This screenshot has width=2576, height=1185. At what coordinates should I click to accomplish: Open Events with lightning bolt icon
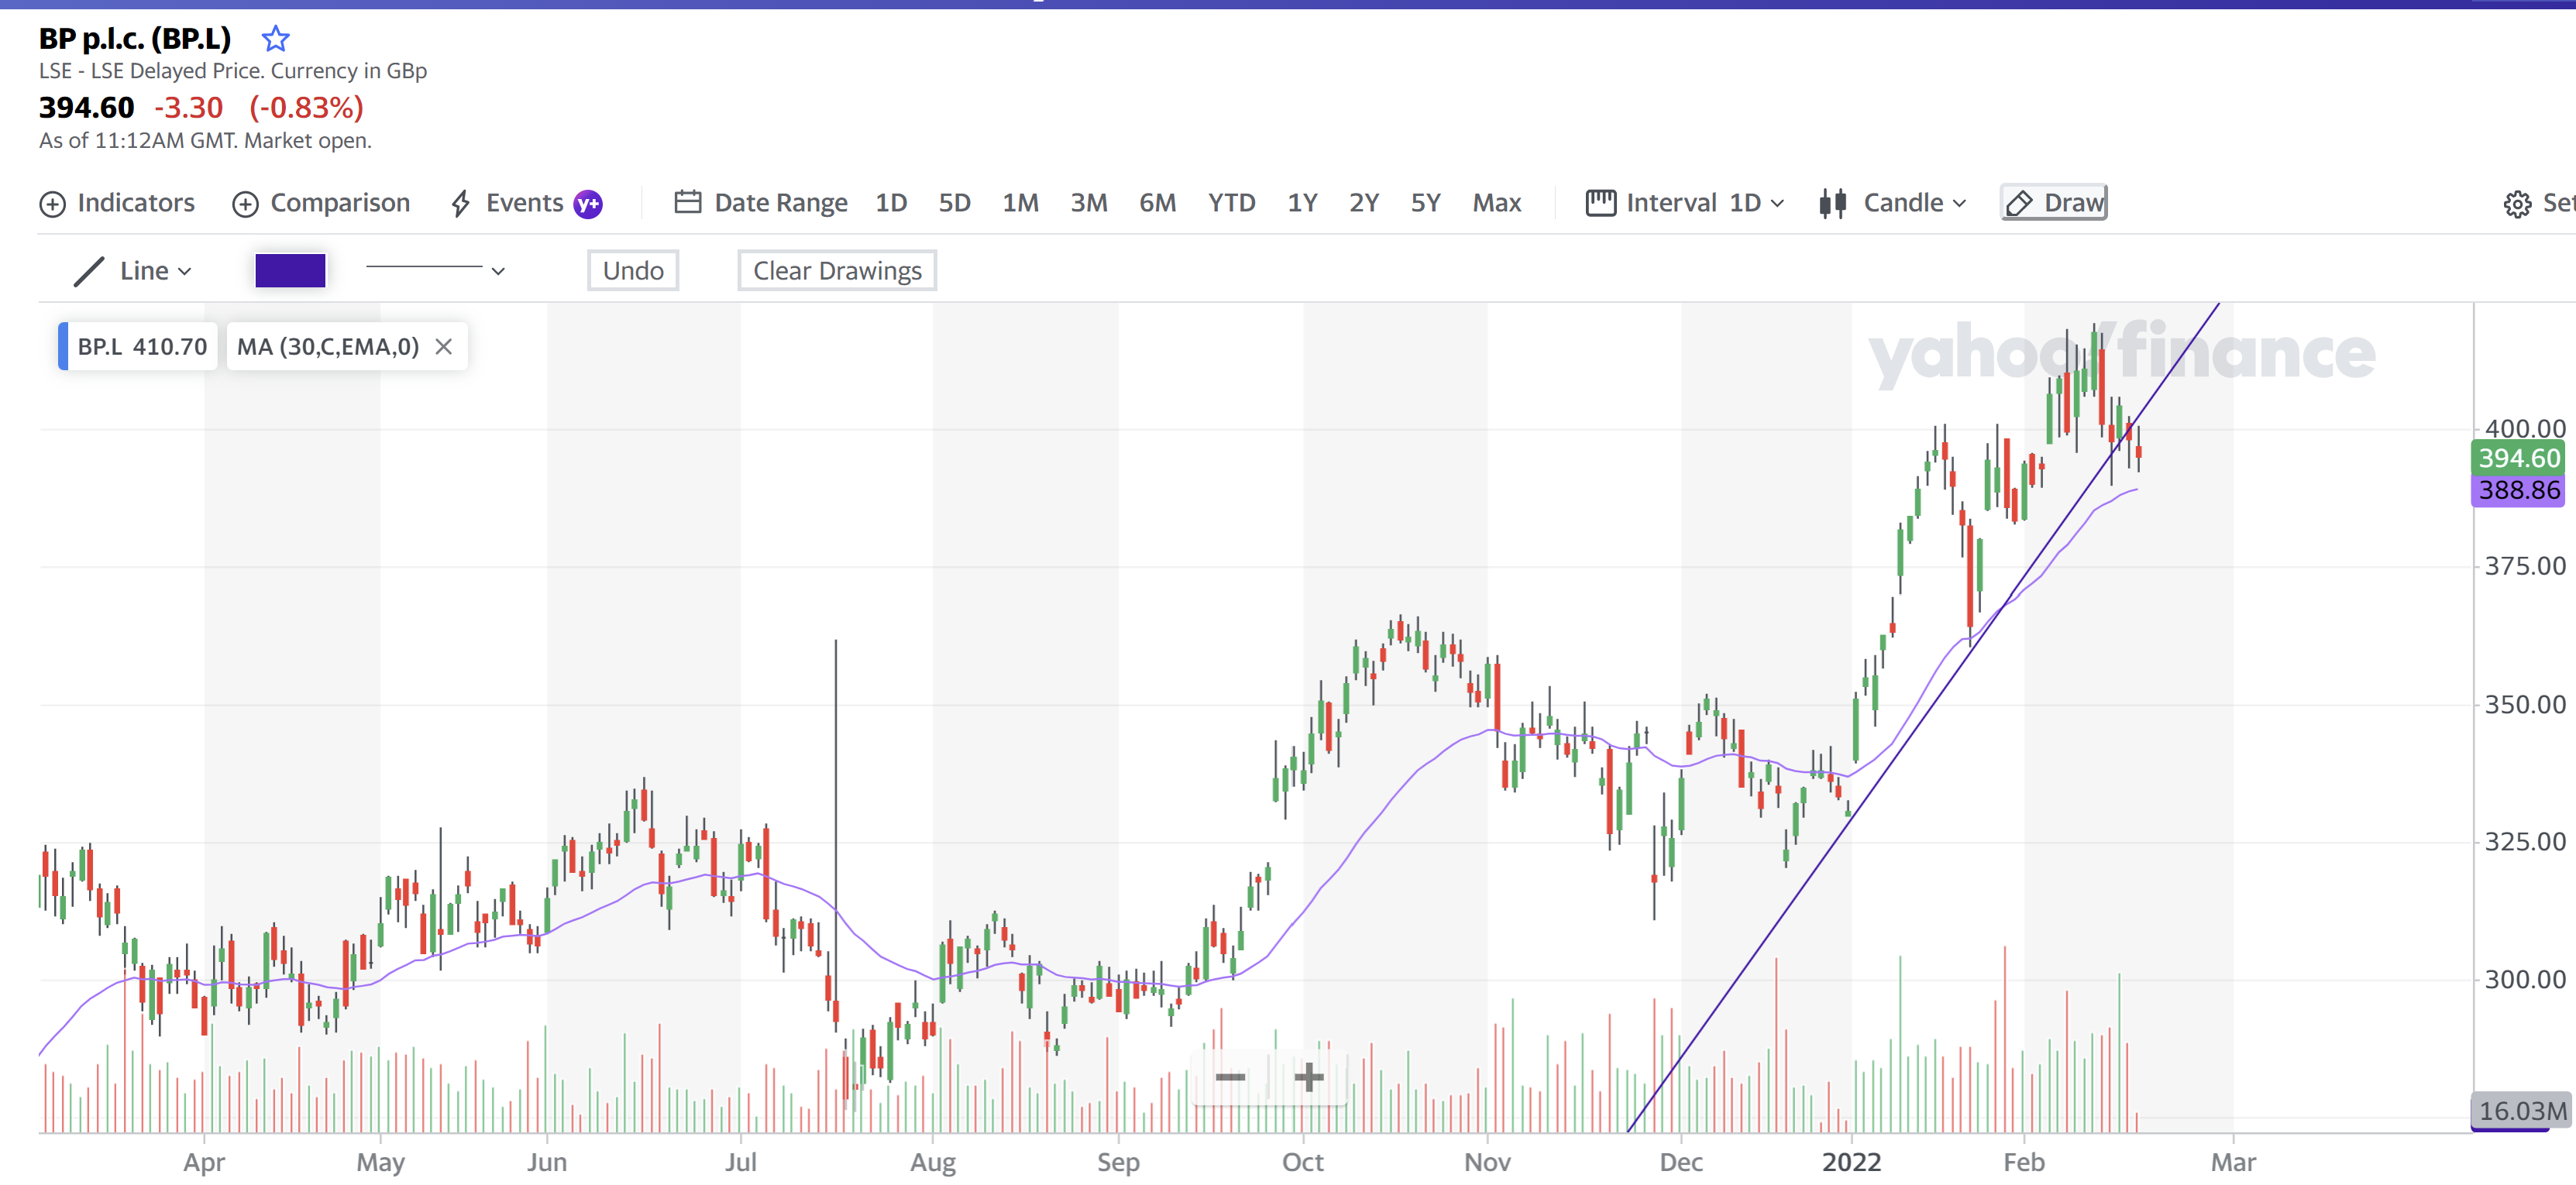coord(507,203)
